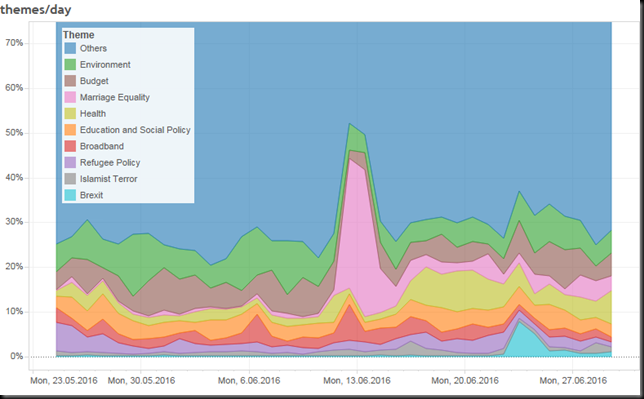
Task: Select the 'Broadband' legend label
Action: pos(101,146)
